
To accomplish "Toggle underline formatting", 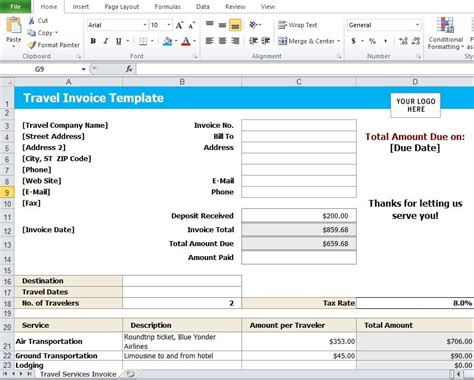I will (x=118, y=41).
